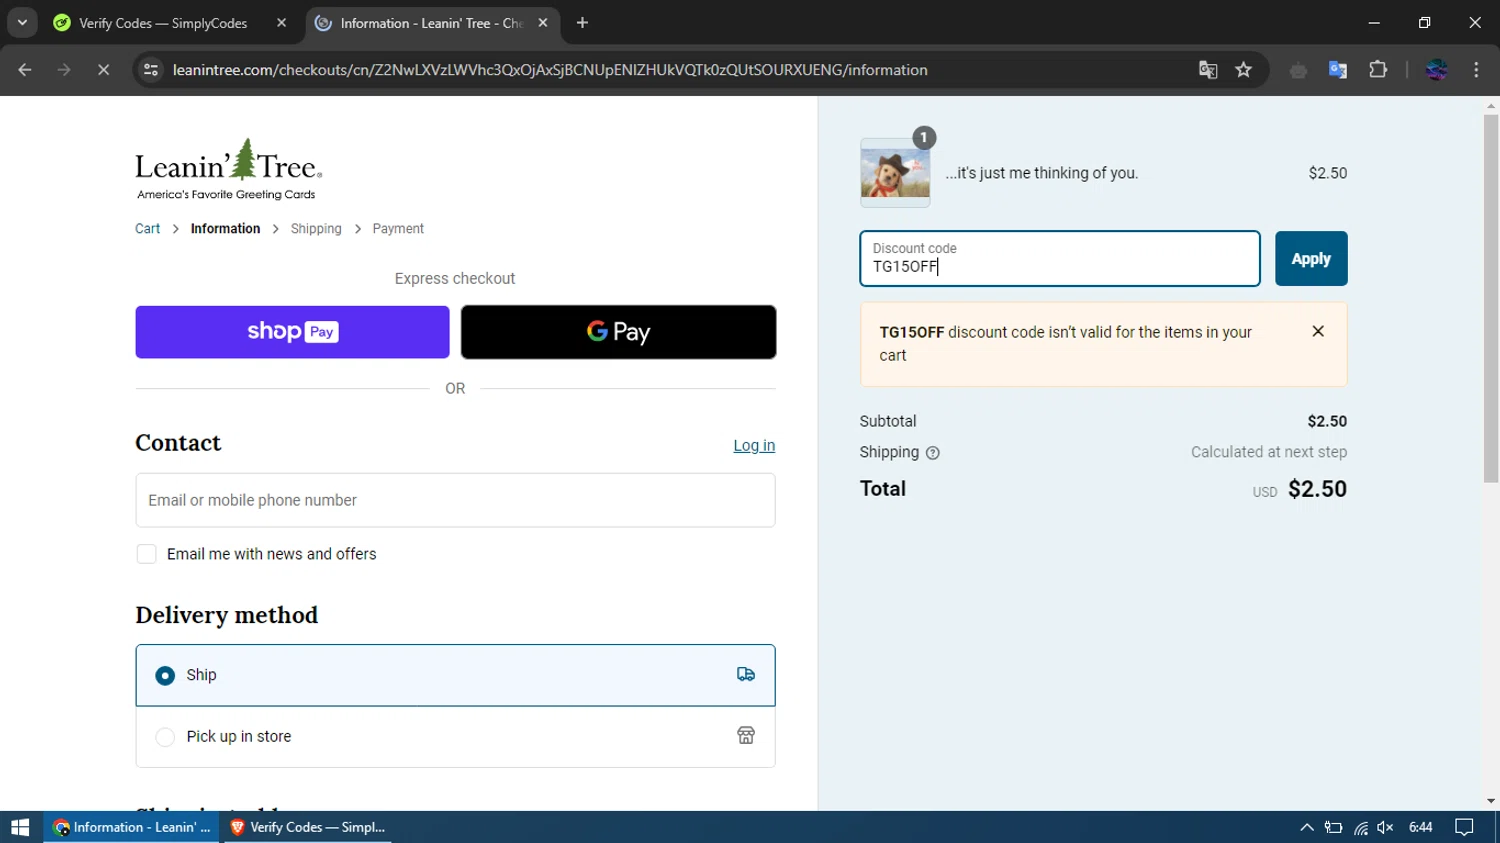Open the Windows Start menu
Screen dimensions: 1500x843
(x=20, y=827)
